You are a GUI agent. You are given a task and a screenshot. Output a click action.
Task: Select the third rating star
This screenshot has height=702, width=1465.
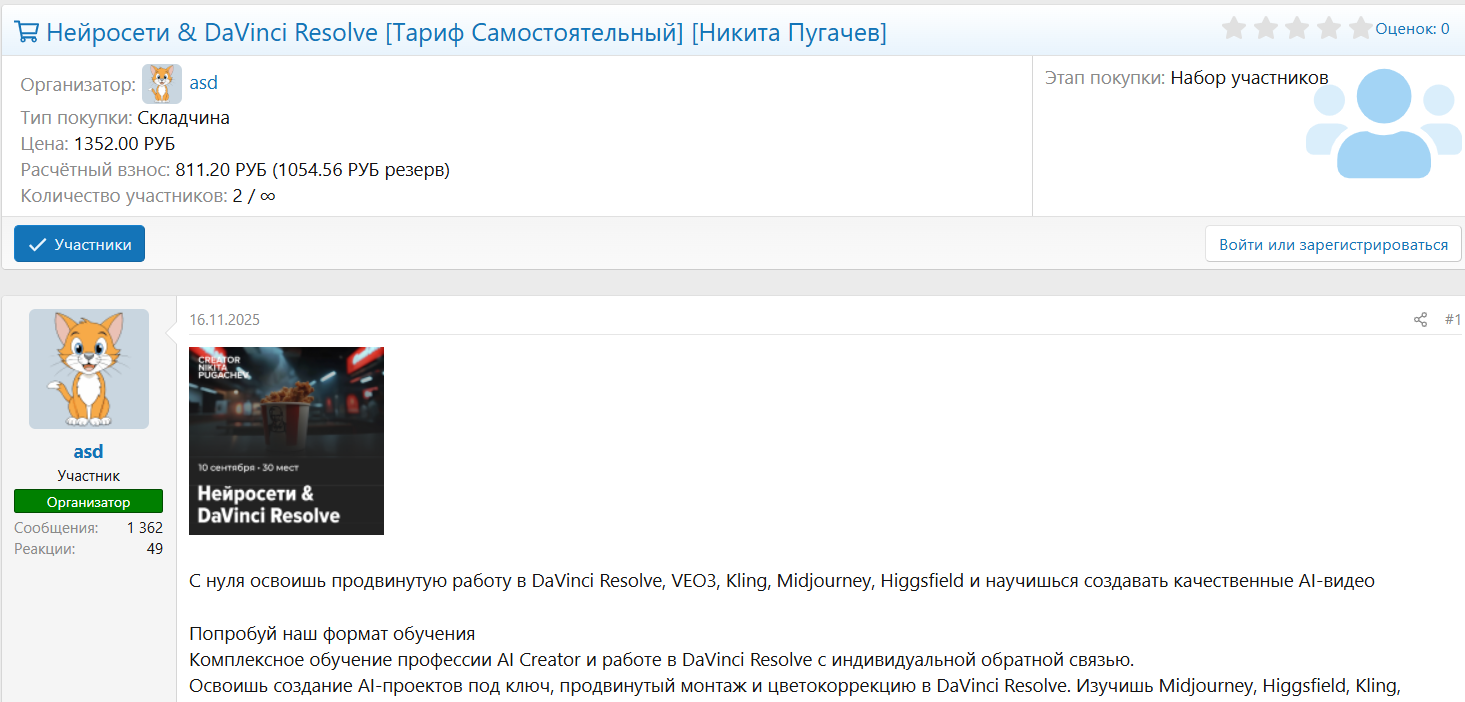tap(1297, 28)
